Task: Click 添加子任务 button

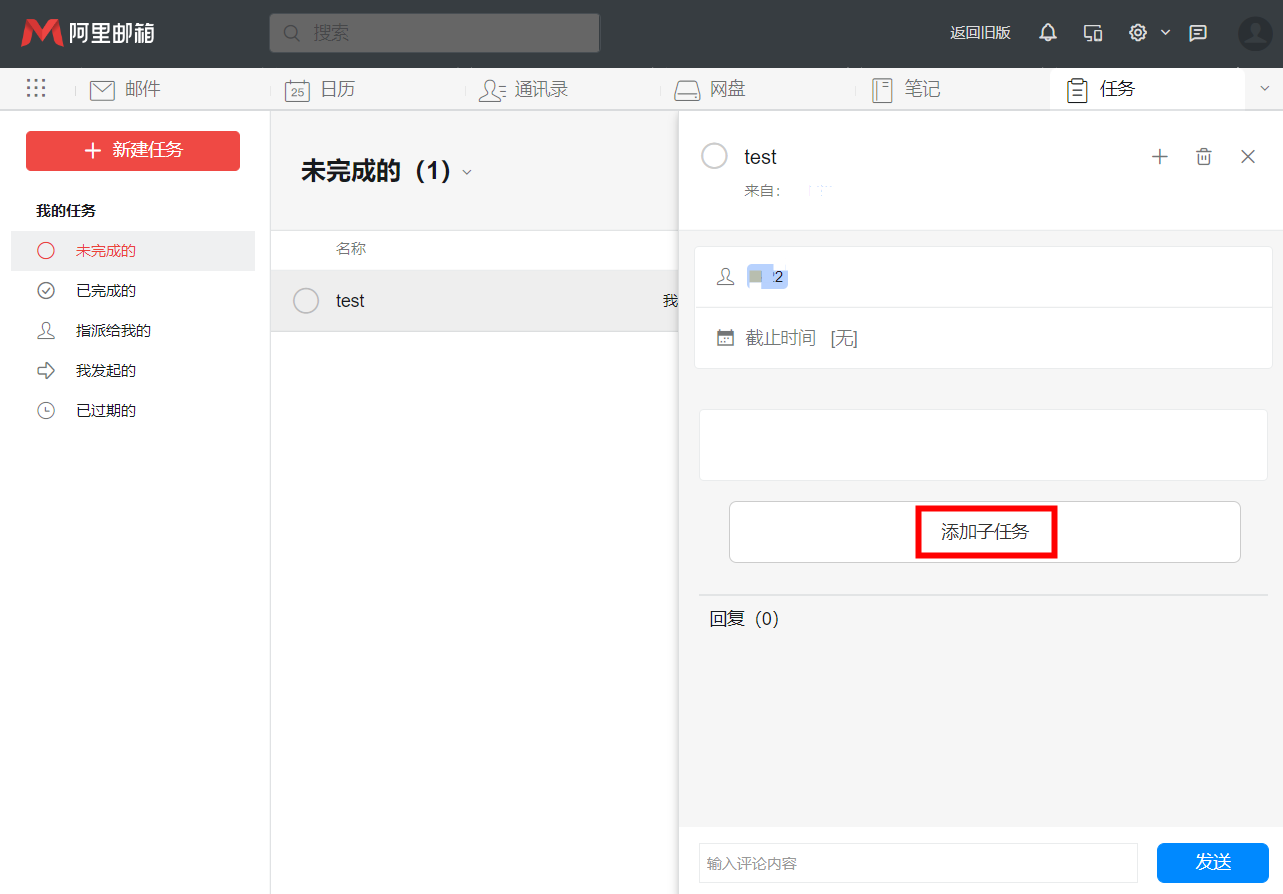Action: click(985, 532)
